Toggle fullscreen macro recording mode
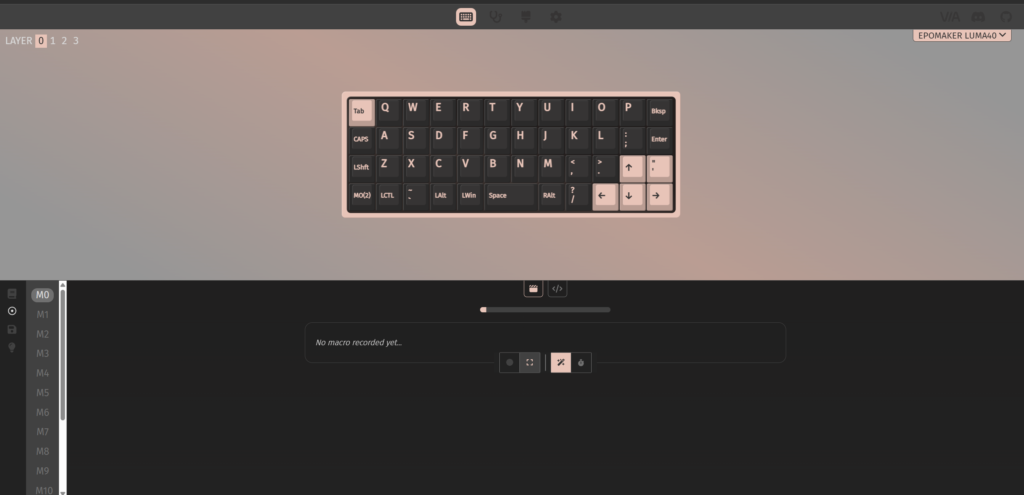Viewport: 1024px width, 495px height. pyautogui.click(x=530, y=362)
